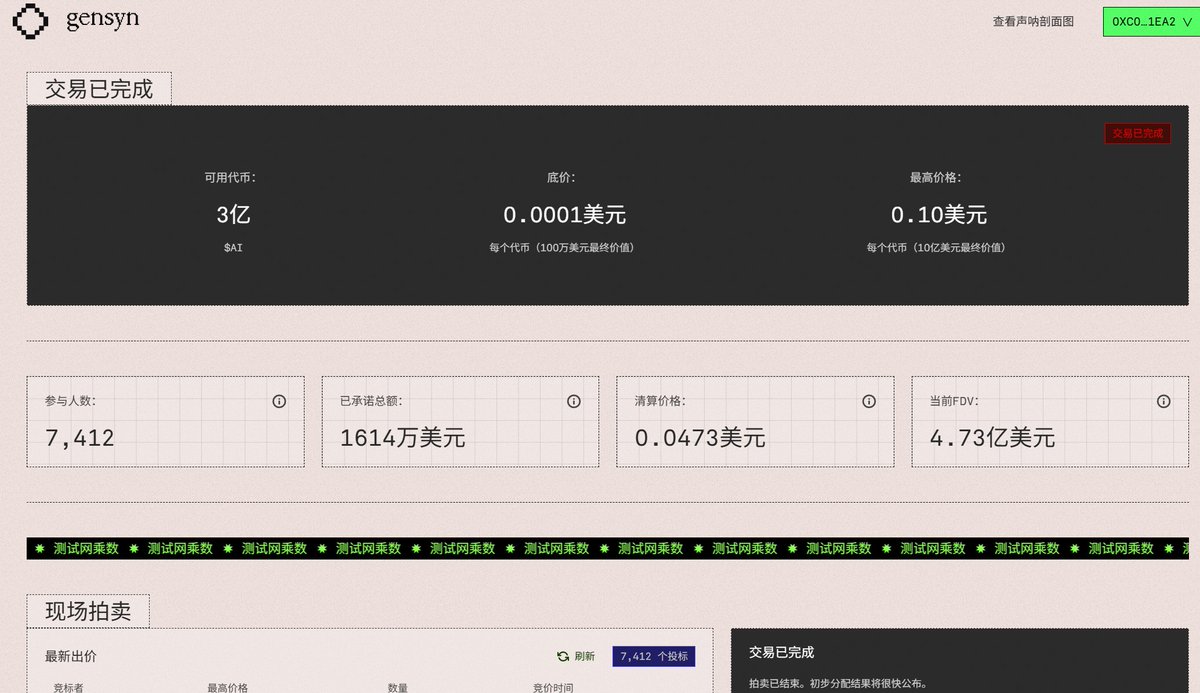Image resolution: width=1200 pixels, height=693 pixels.
Task: Click the 拍卖已结束 notice text
Action: 838,684
